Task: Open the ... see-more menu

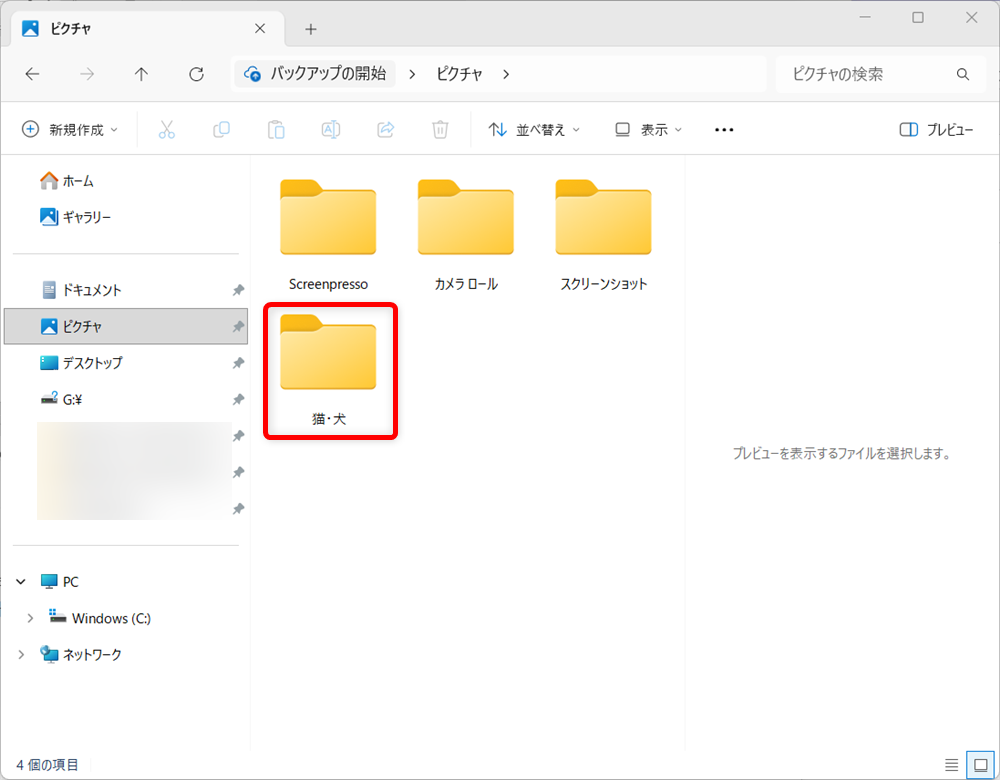Action: click(723, 129)
